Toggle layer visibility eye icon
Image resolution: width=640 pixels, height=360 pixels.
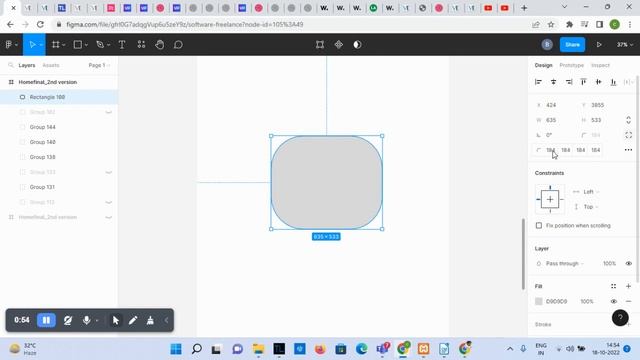[629, 264]
